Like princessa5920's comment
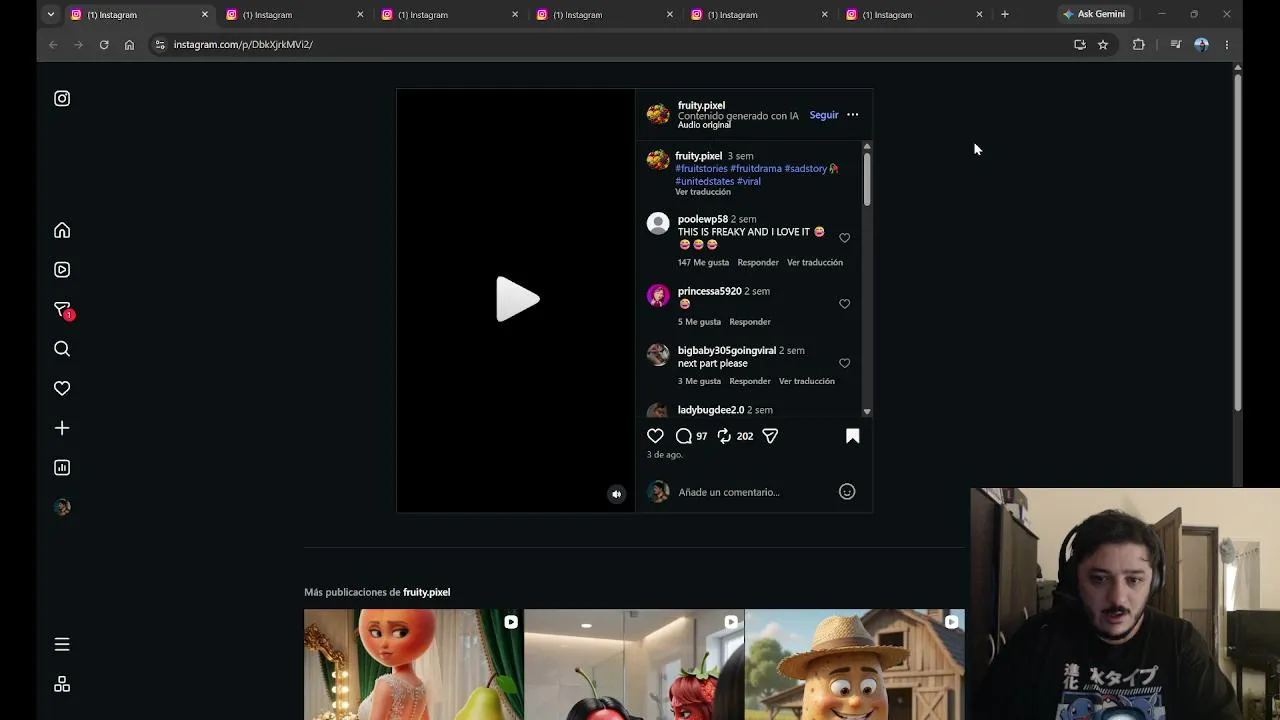Image resolution: width=1280 pixels, height=720 pixels. point(845,304)
